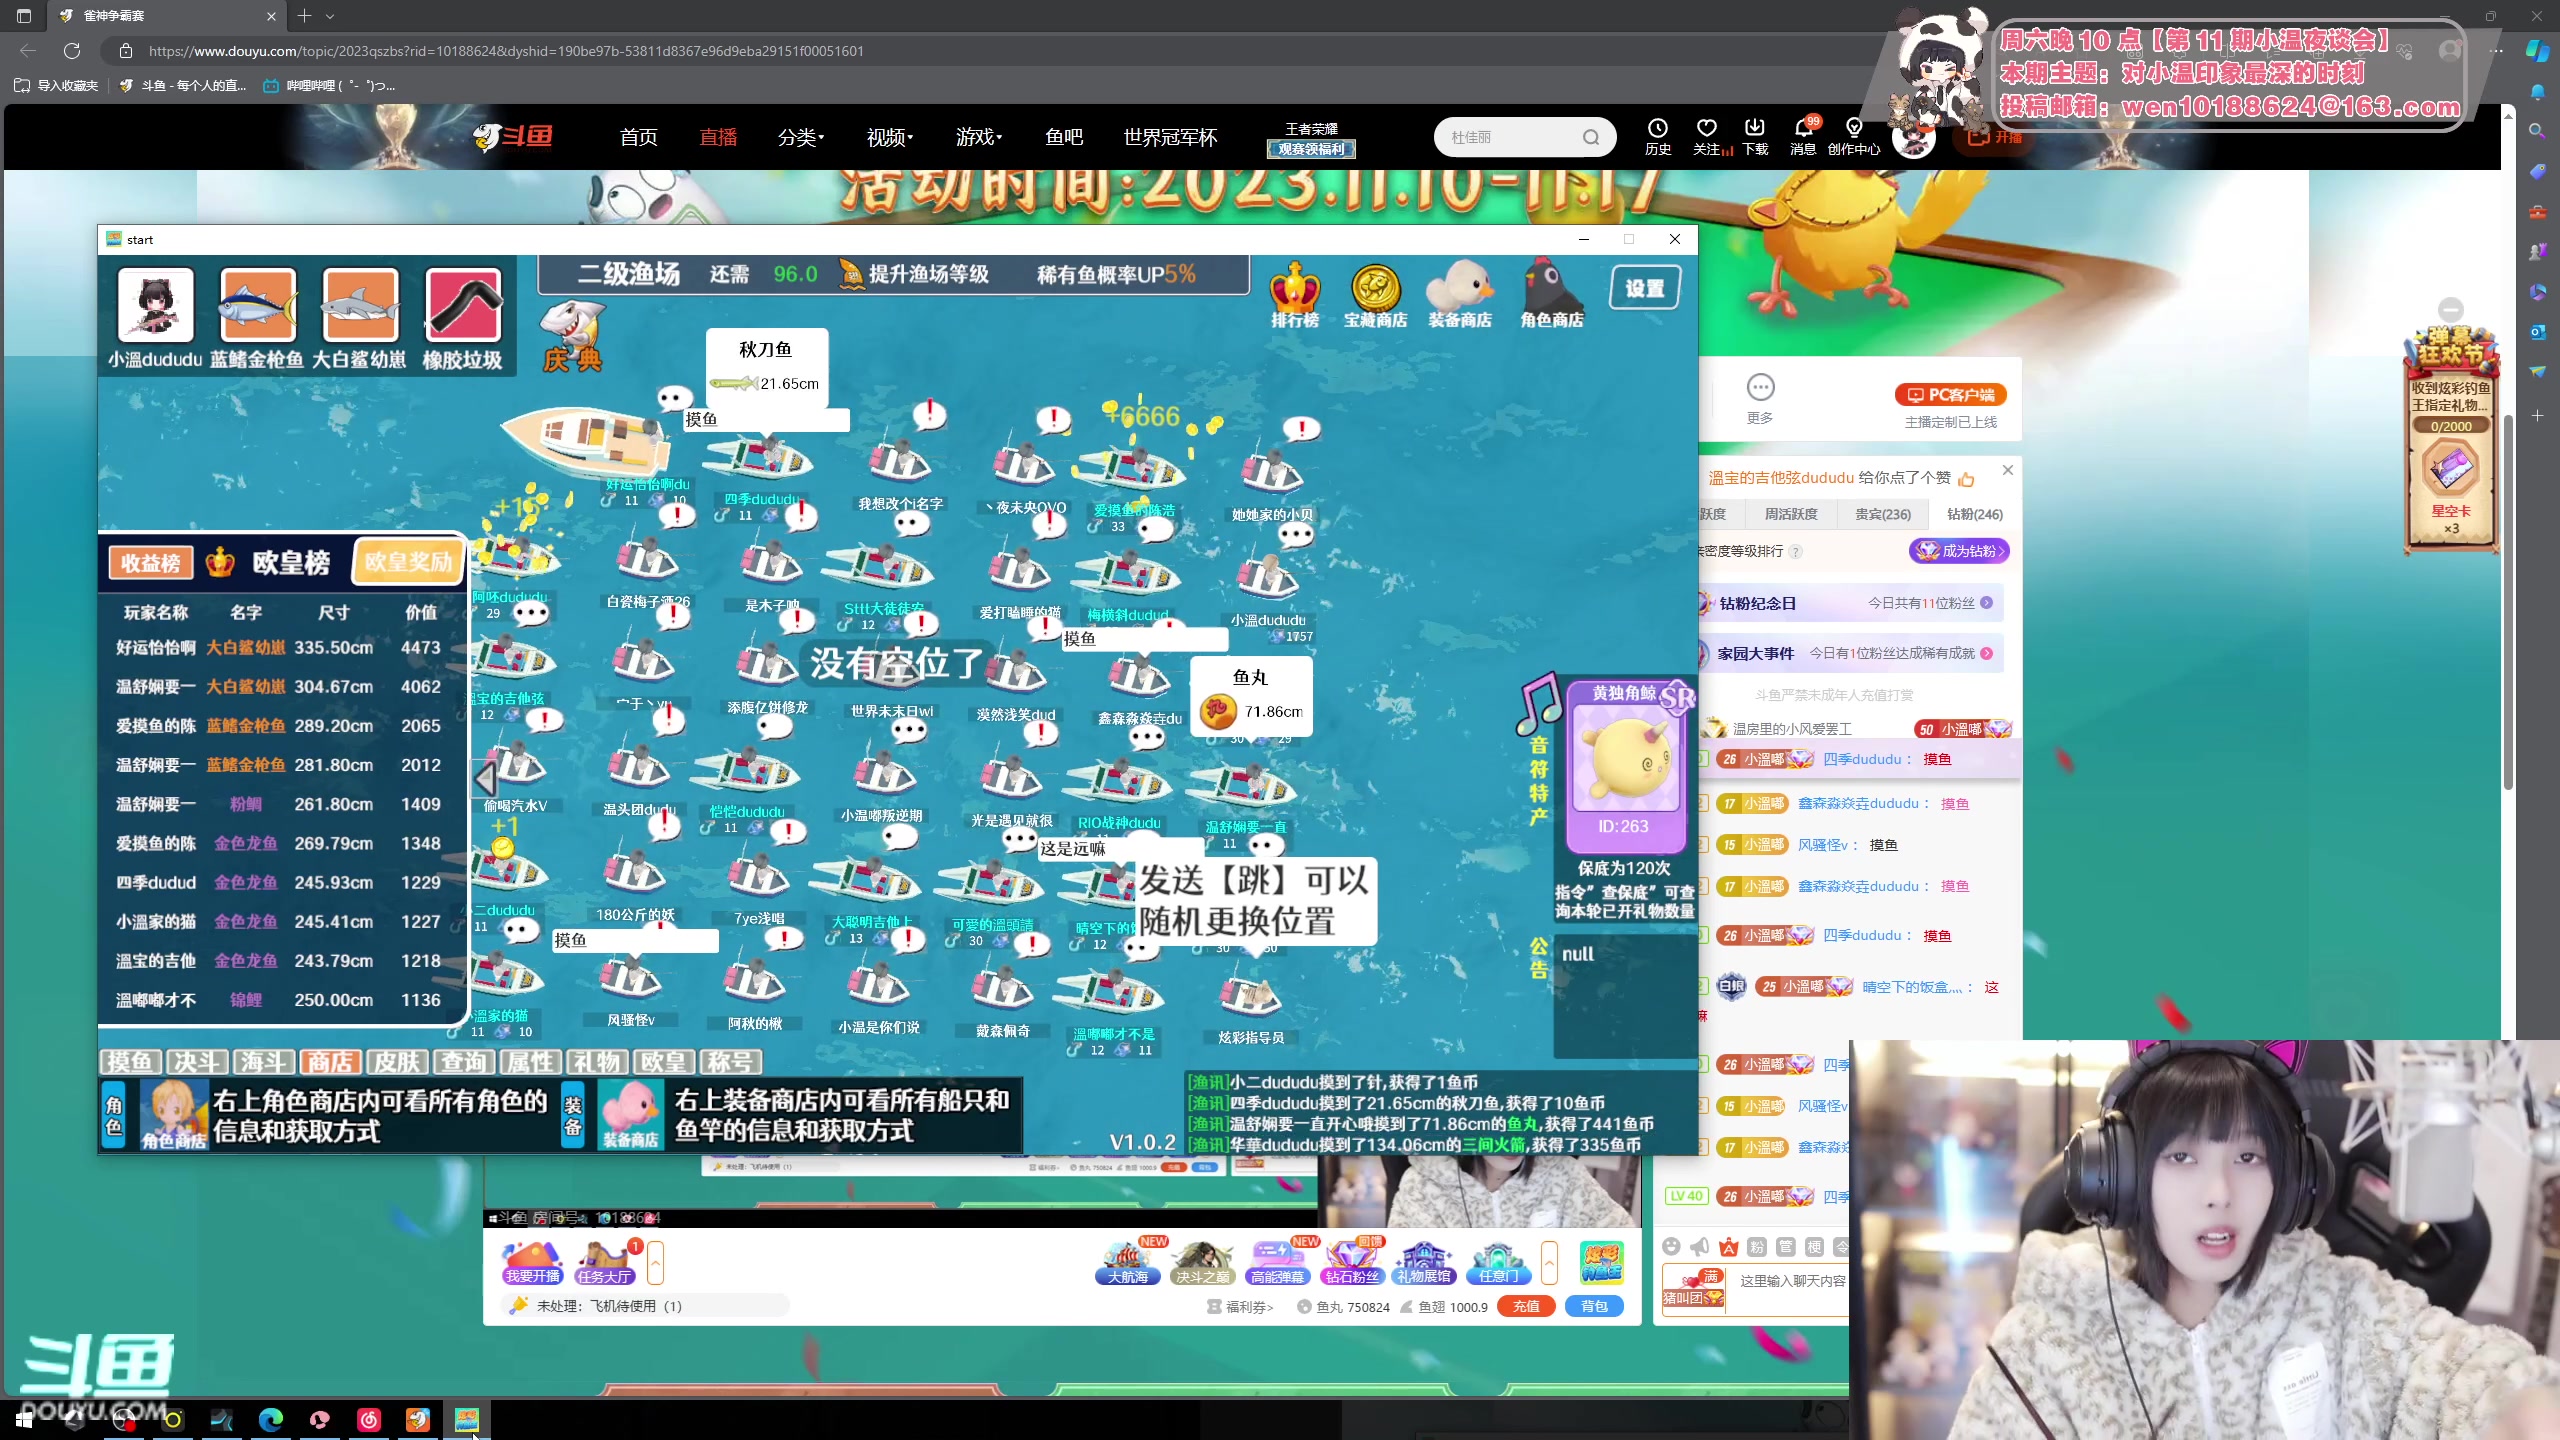
Task: Open the 下载 download icon
Action: tap(1755, 136)
